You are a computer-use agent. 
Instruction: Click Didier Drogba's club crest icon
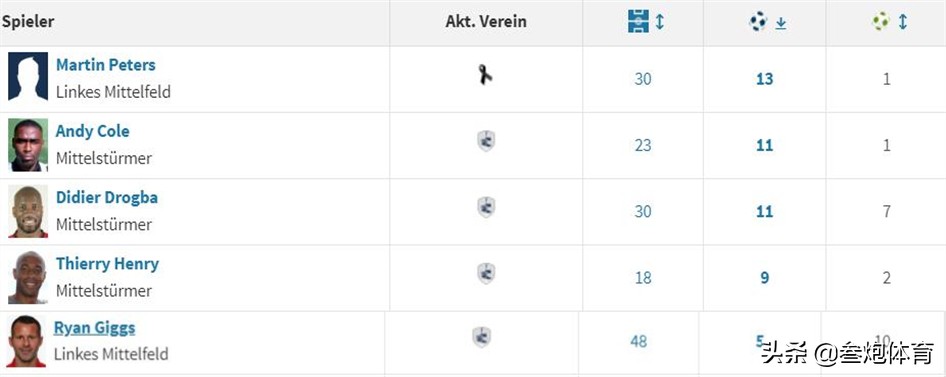click(x=486, y=208)
